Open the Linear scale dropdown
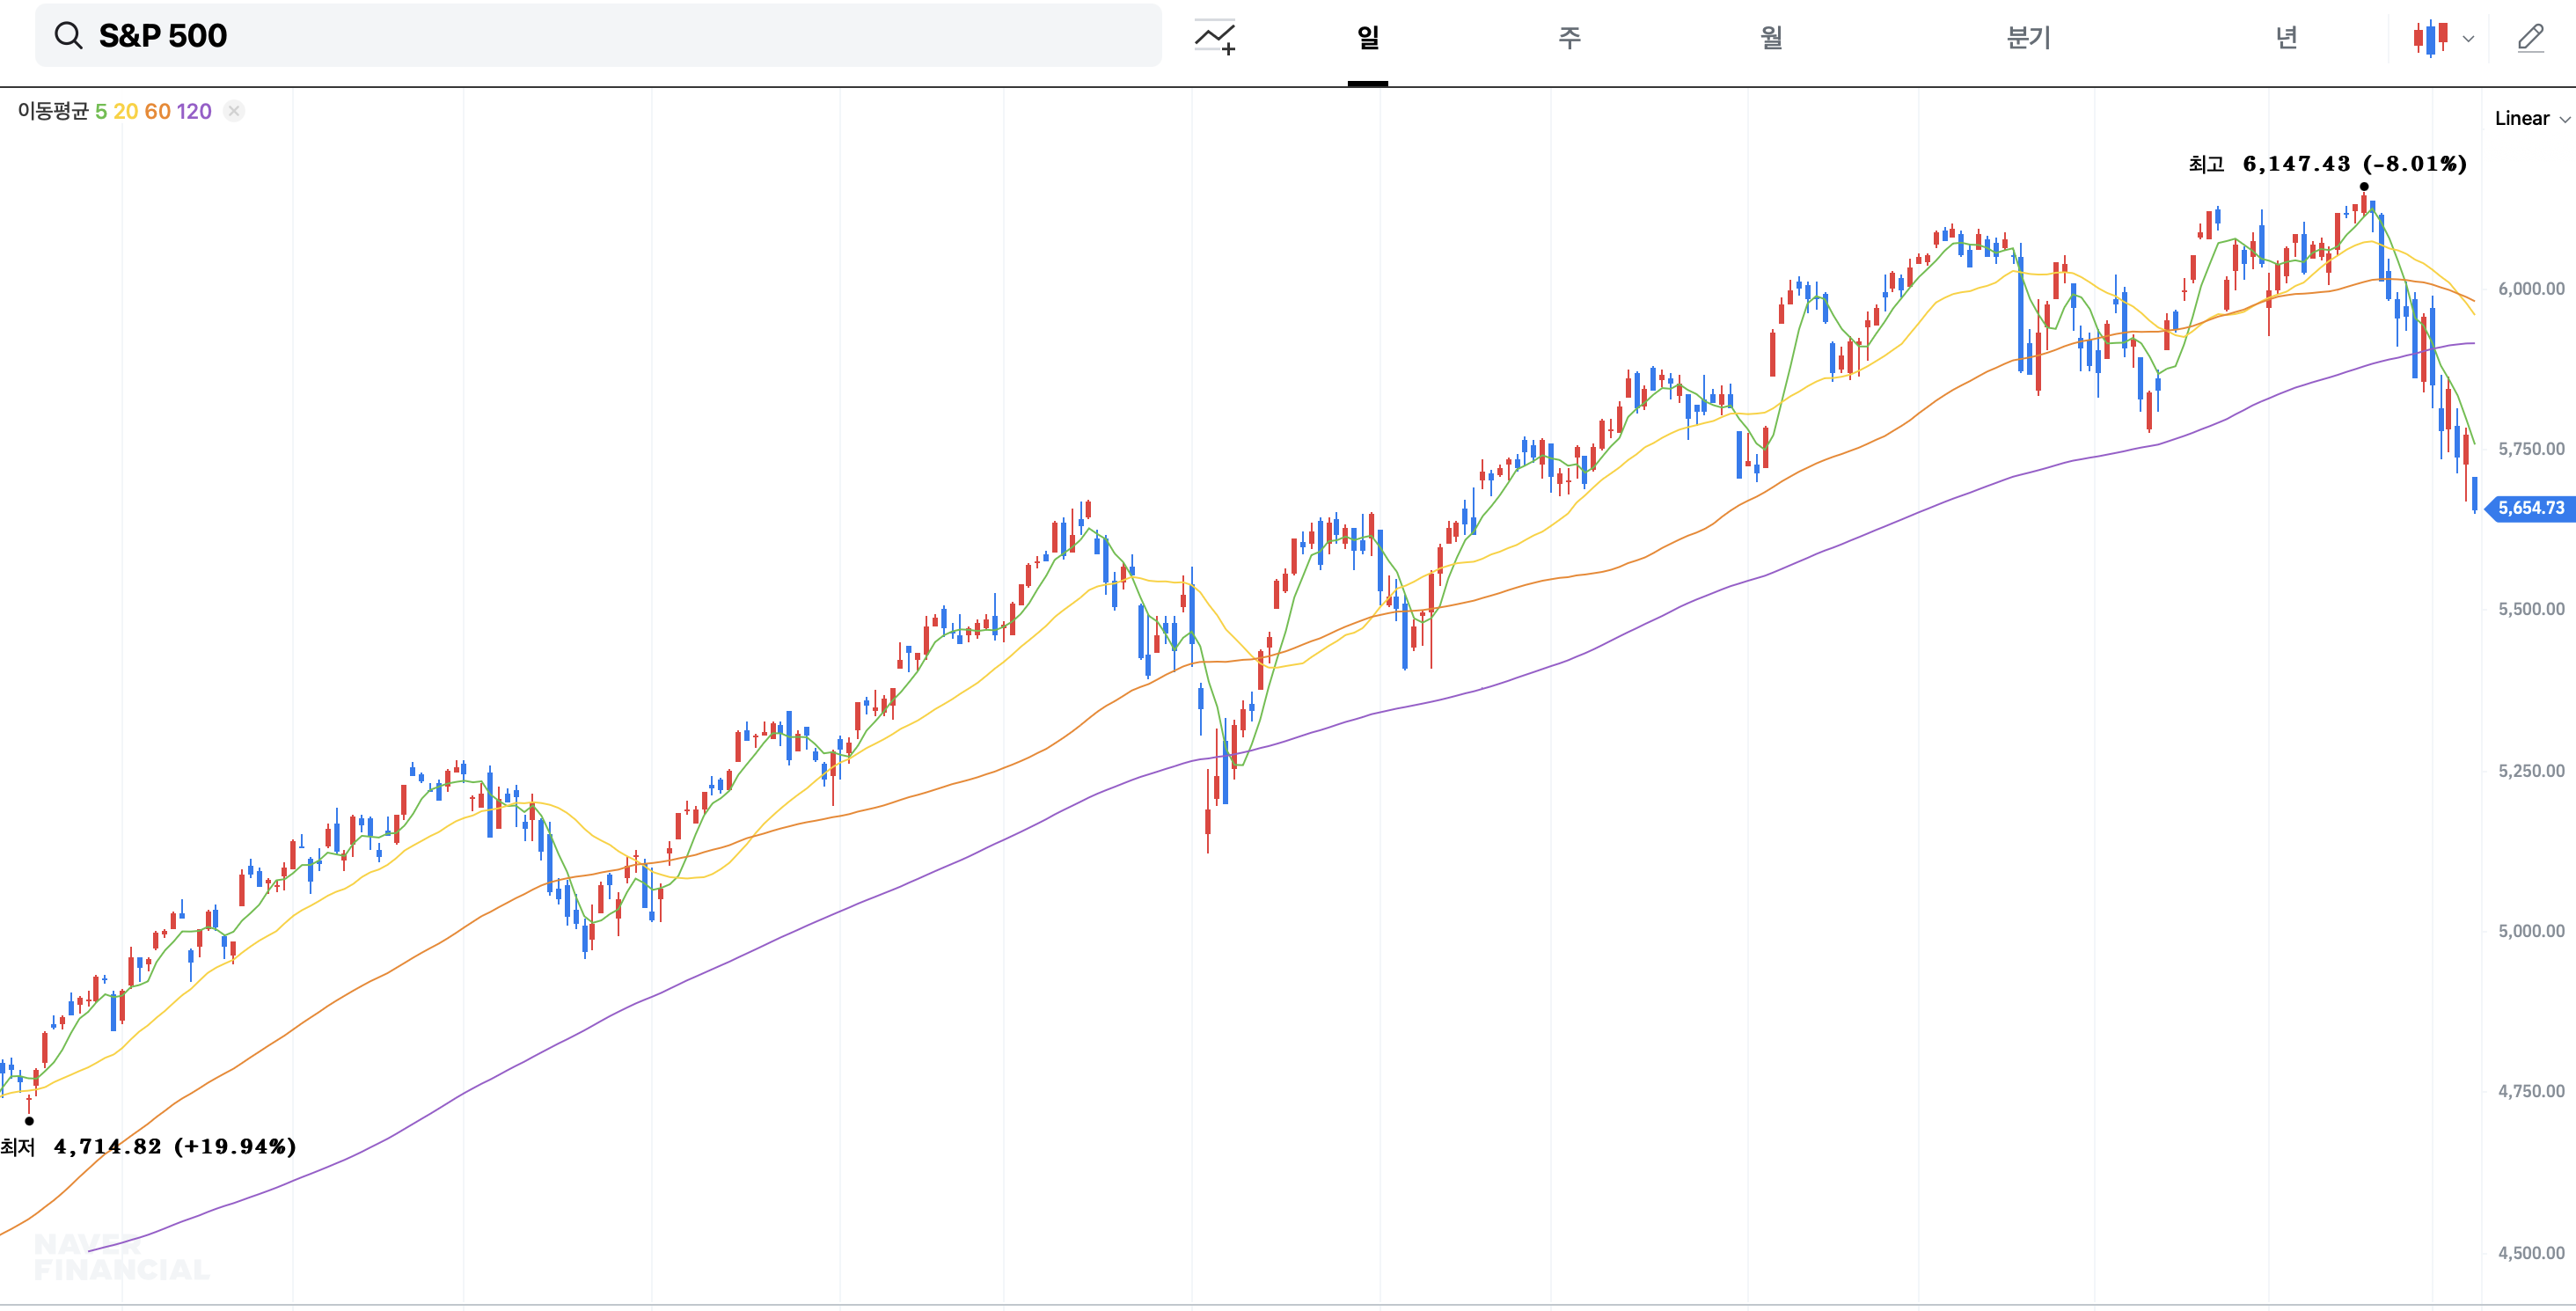Viewport: 2576px width, 1311px height. click(2531, 118)
